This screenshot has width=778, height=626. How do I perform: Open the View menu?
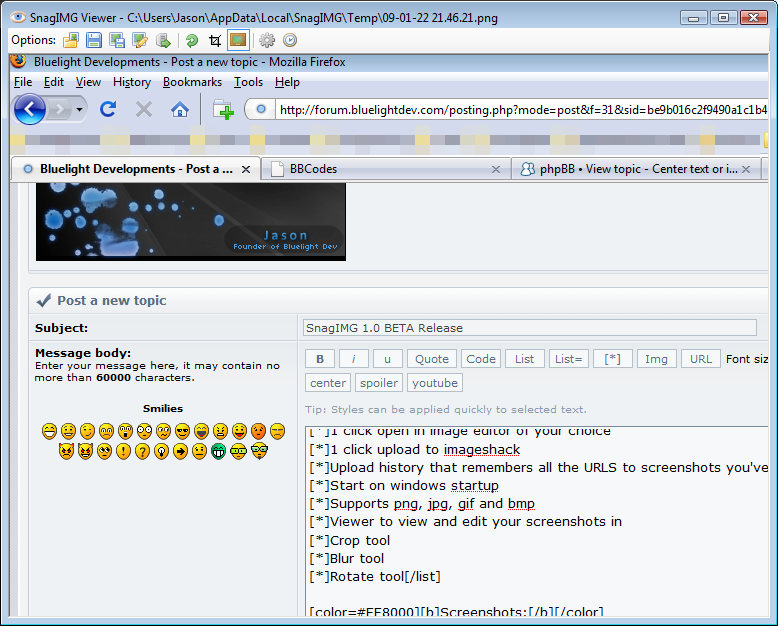[88, 82]
